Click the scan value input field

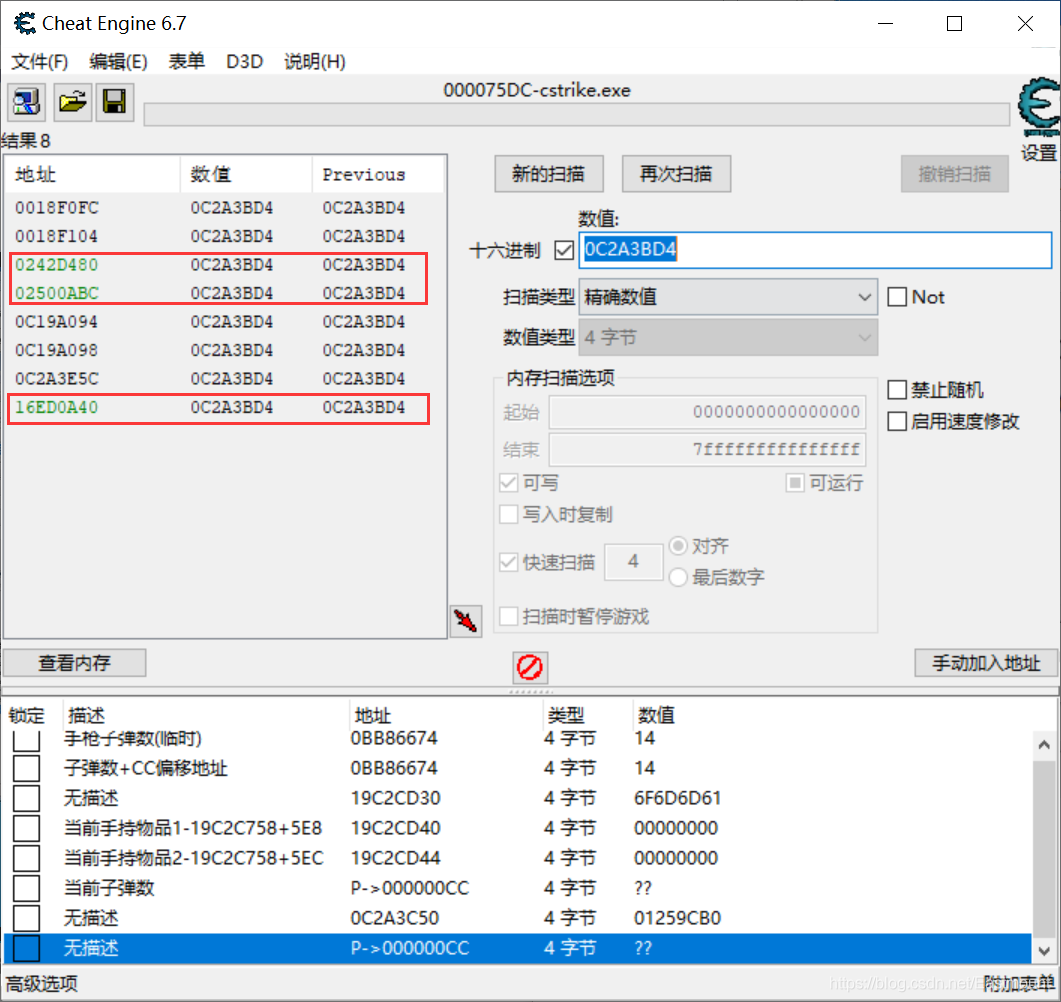[x=815, y=250]
